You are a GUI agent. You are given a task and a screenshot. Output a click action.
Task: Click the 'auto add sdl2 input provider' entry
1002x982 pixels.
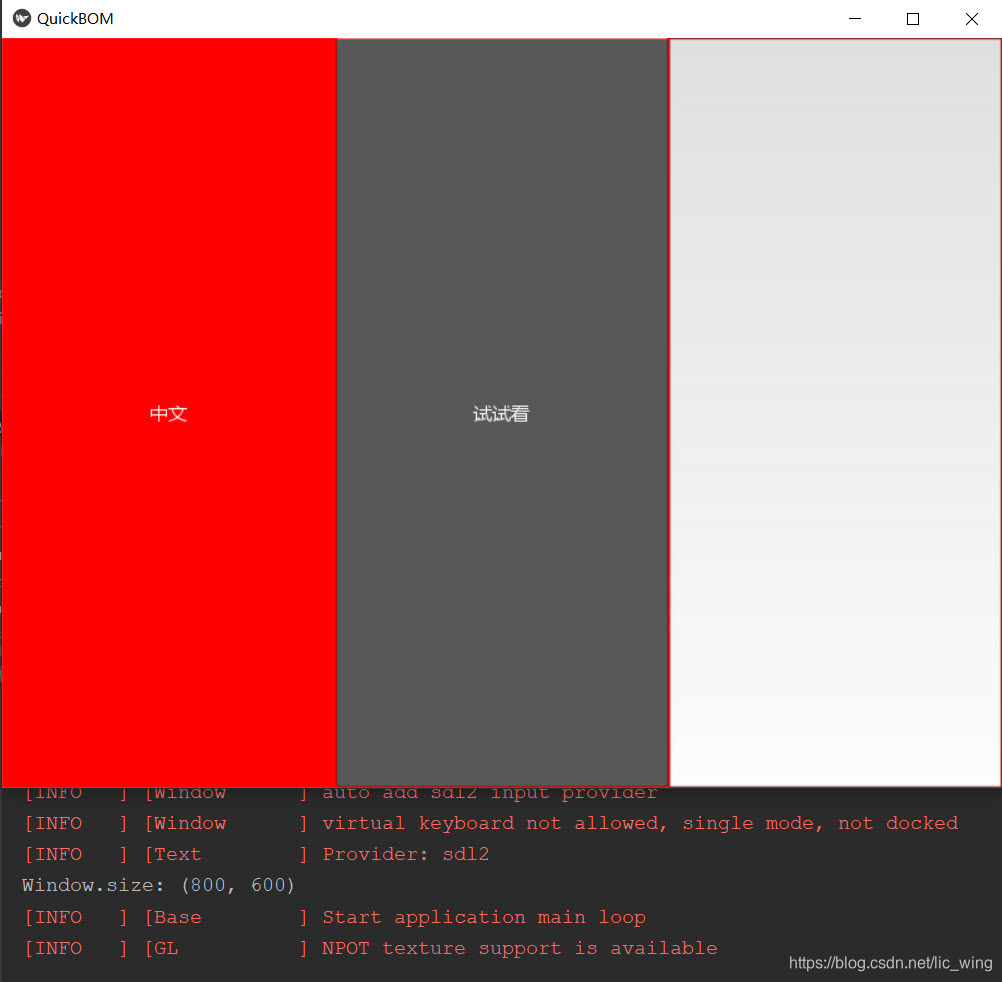coord(489,791)
